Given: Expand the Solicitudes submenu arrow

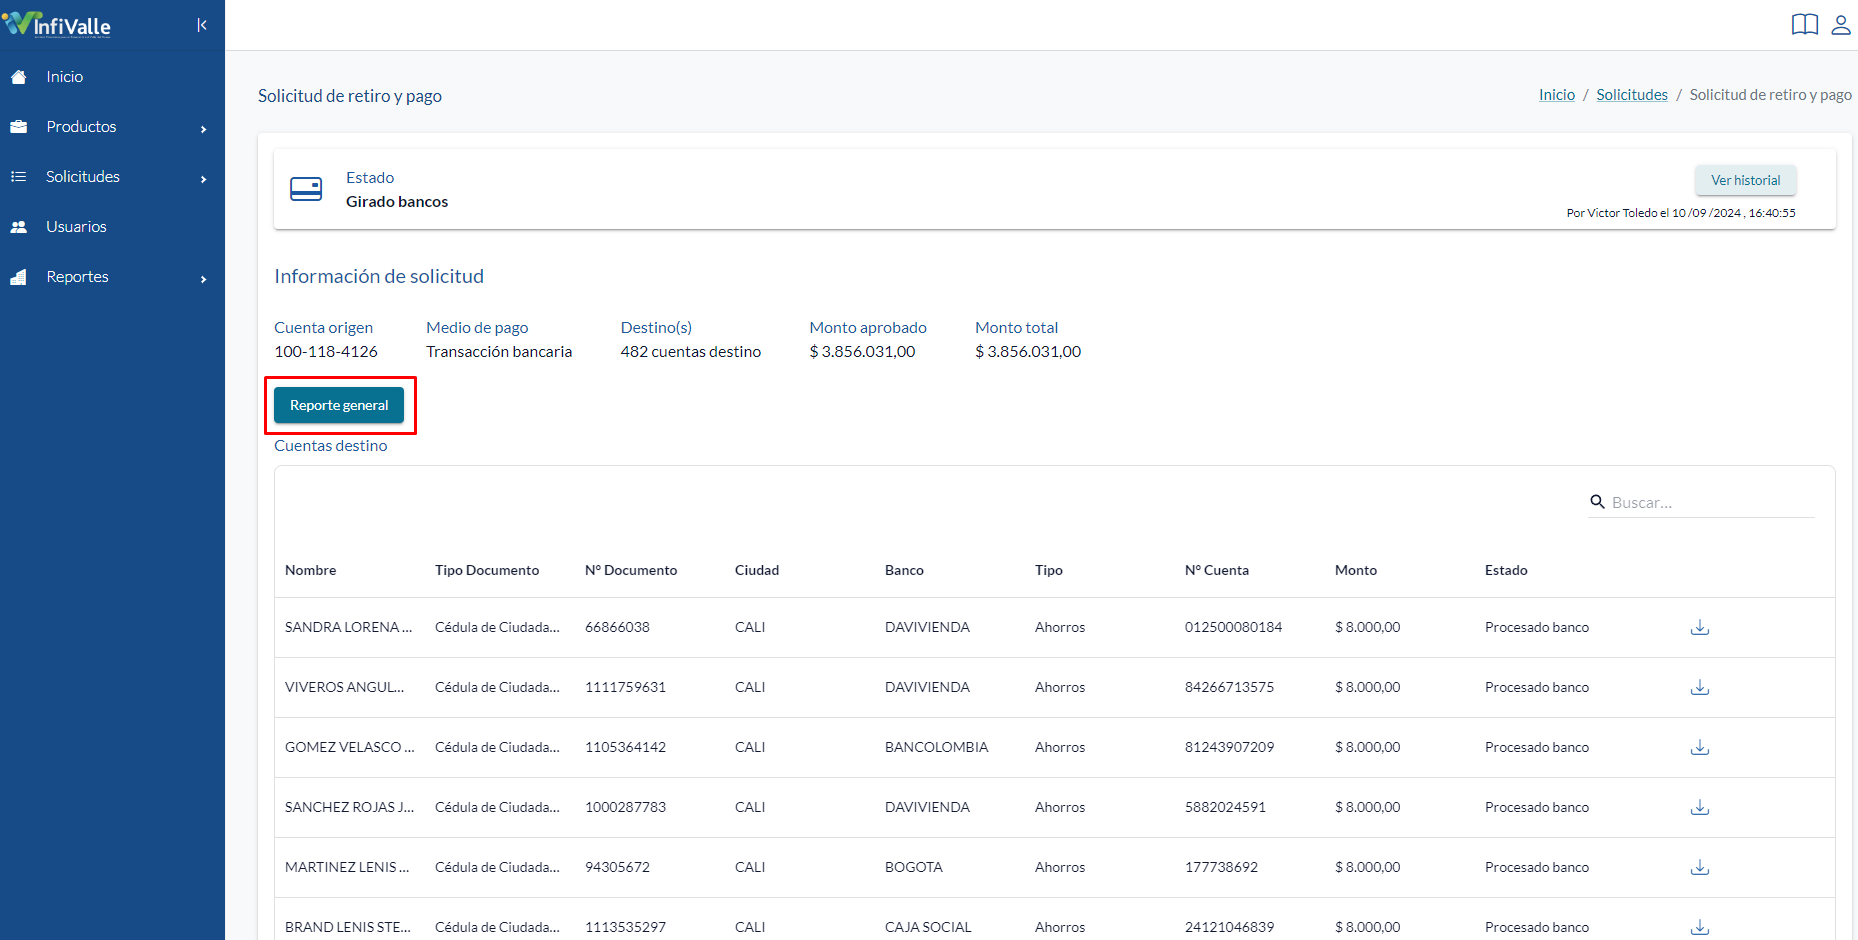Looking at the screenshot, I should coord(203,179).
